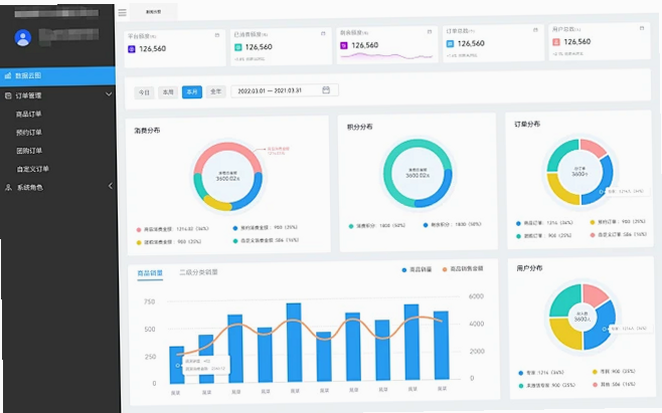Click the 订单管理 menu icon

pyautogui.click(x=8, y=95)
